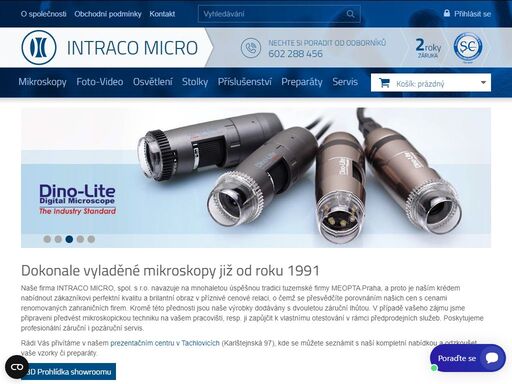This screenshot has width=512, height=384.
Task: Click the Dino-Lite microscope banner
Action: point(256,178)
